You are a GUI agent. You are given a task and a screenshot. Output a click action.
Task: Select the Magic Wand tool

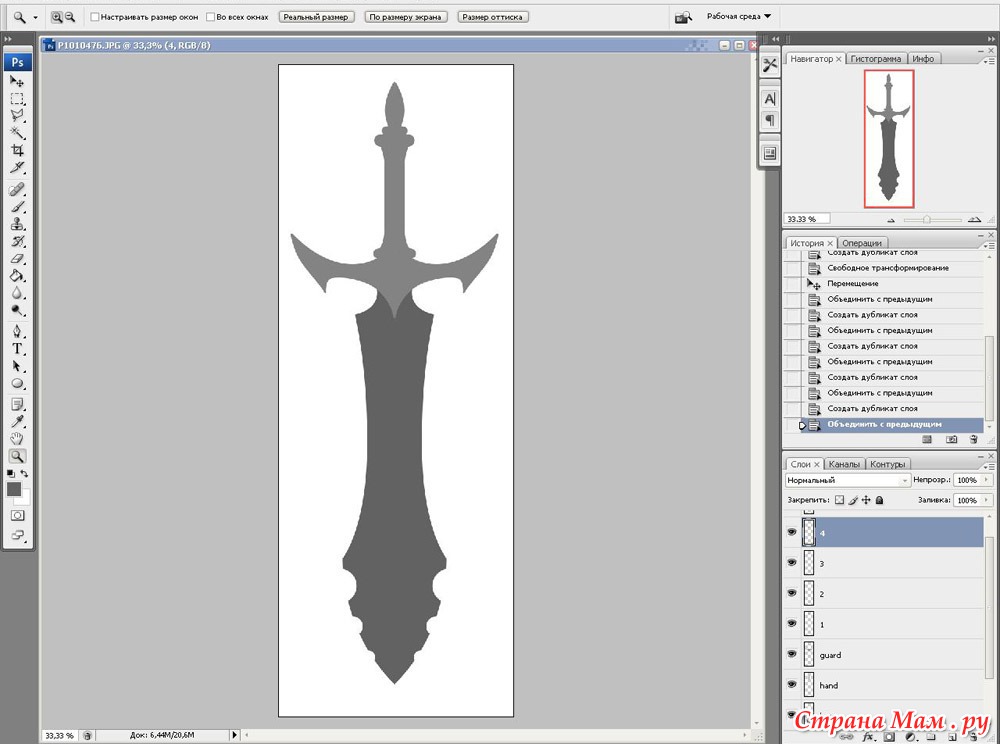tap(17, 133)
